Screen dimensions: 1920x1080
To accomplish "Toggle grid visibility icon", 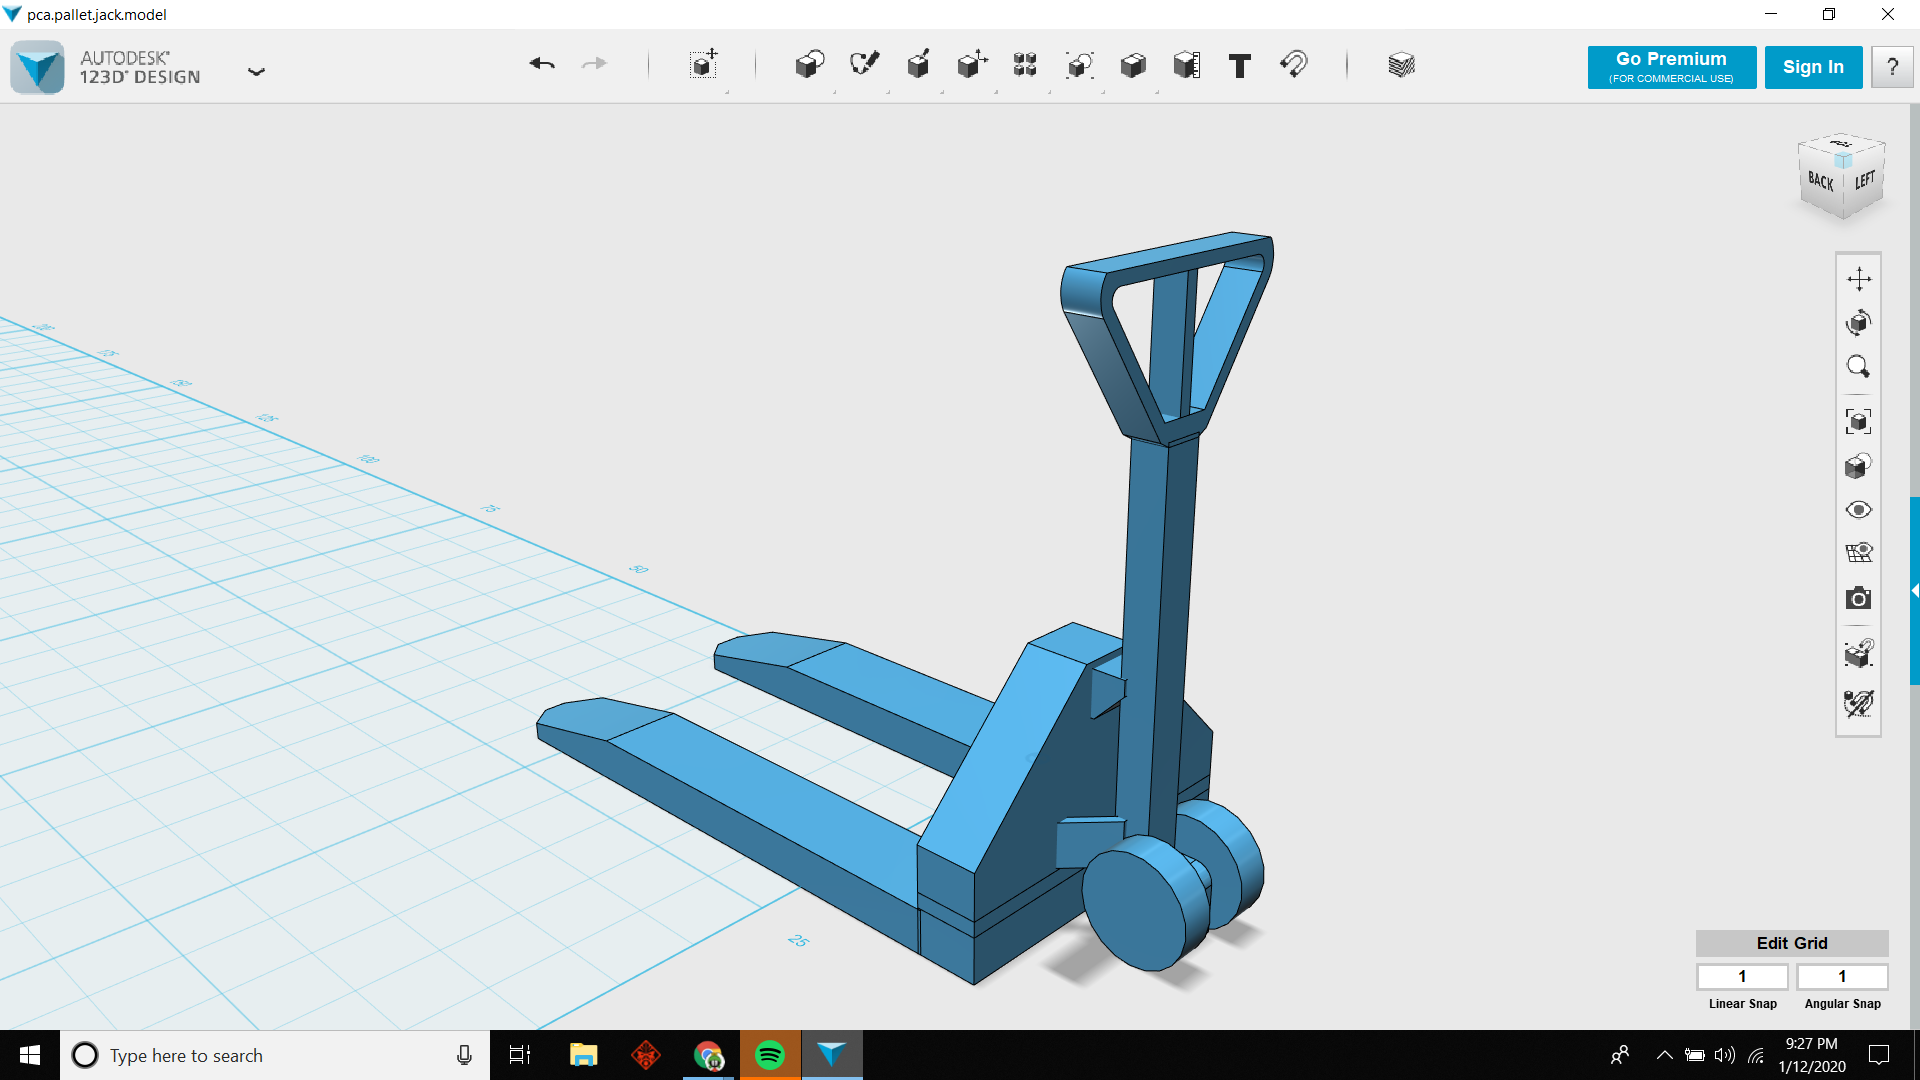I will click(1859, 553).
